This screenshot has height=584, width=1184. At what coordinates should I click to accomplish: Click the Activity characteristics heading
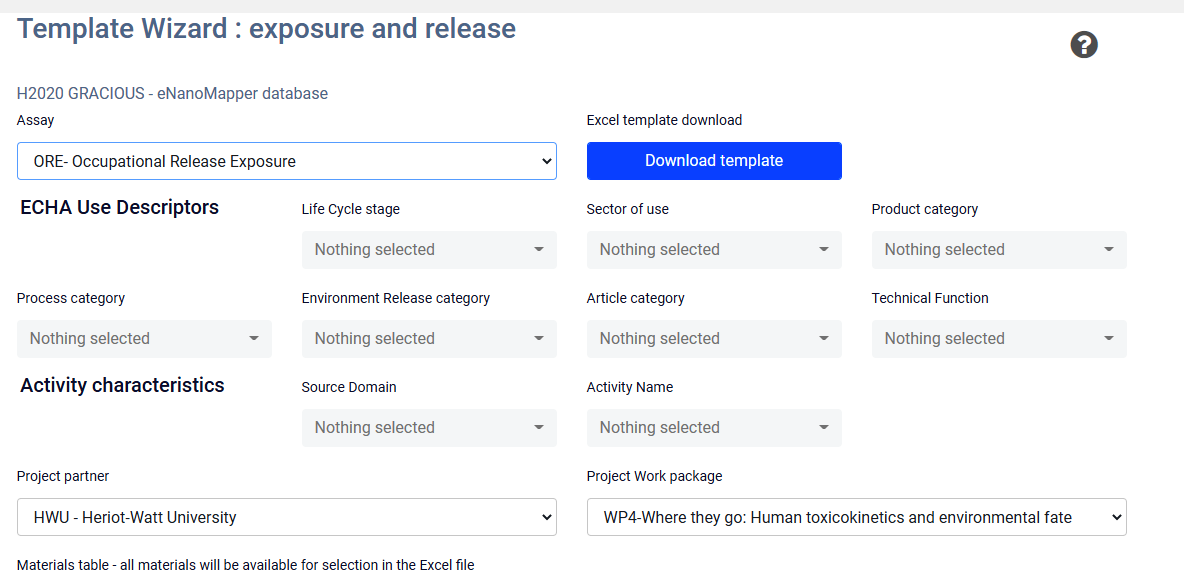coord(122,385)
